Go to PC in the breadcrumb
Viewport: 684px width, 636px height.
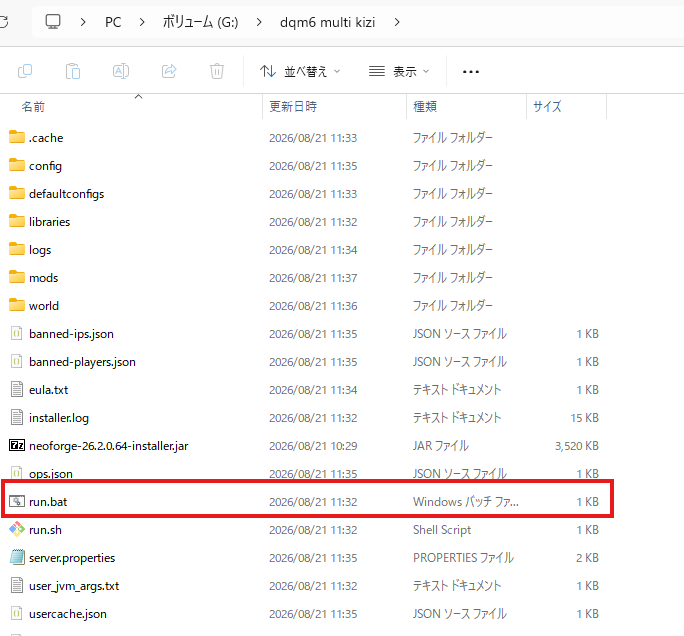(x=113, y=22)
